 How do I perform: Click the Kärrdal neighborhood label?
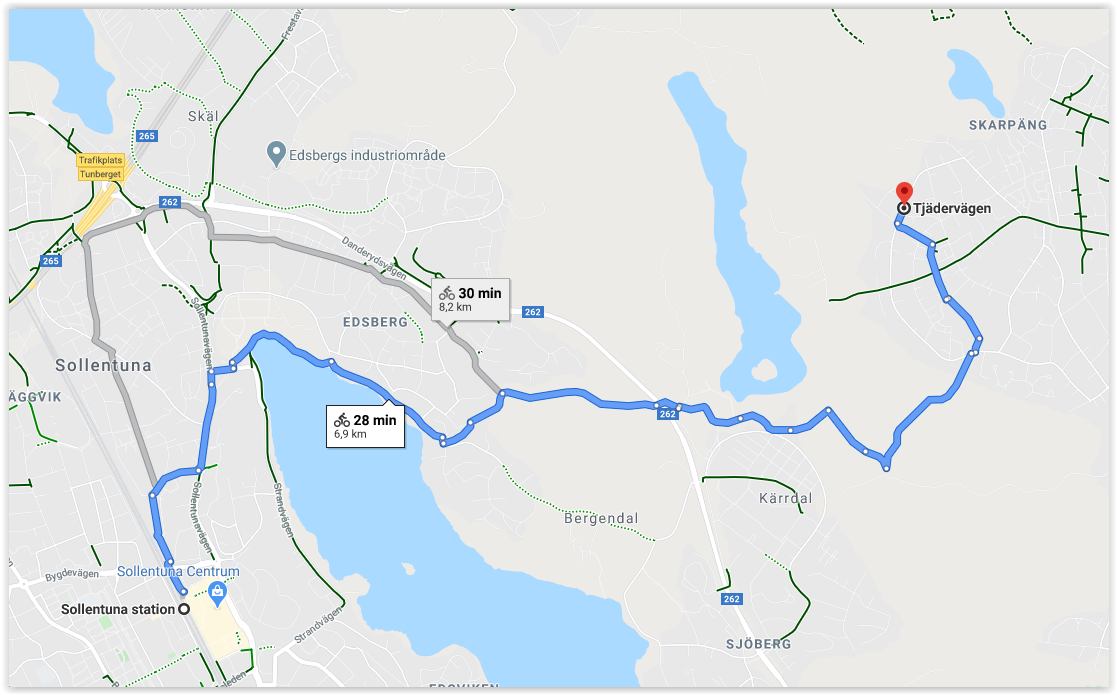coord(785,498)
